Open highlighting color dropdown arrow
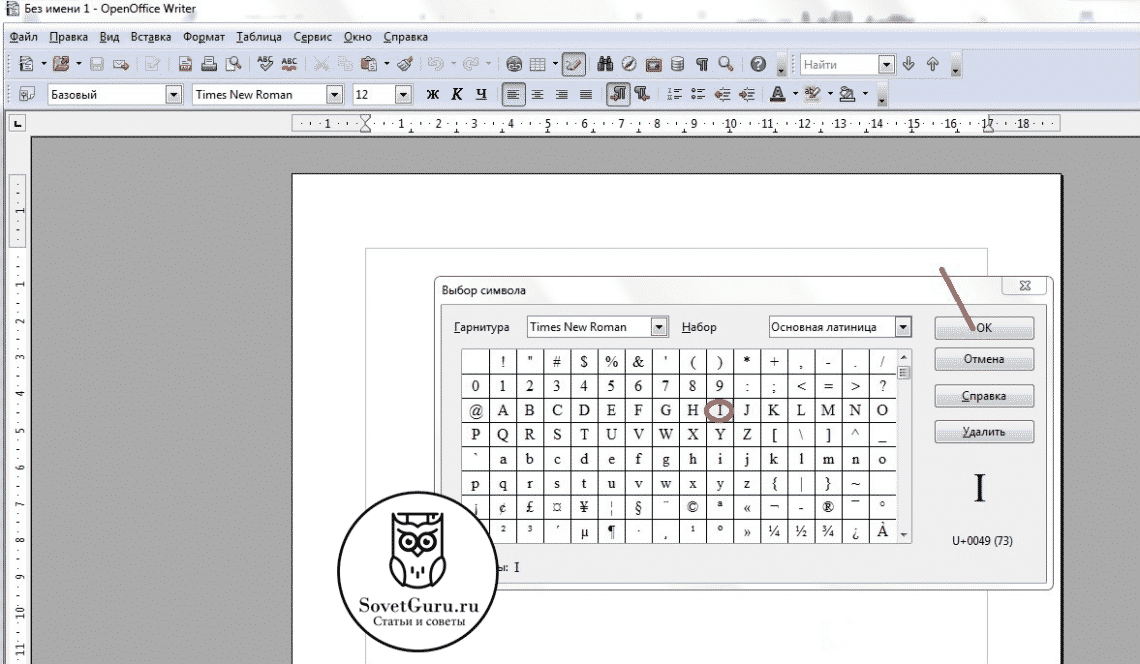The image size is (1140, 664). 830,95
